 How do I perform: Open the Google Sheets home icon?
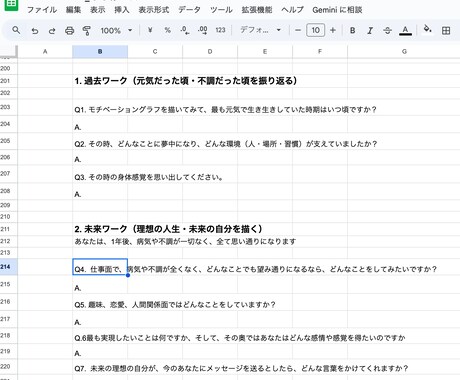click(11, 5)
